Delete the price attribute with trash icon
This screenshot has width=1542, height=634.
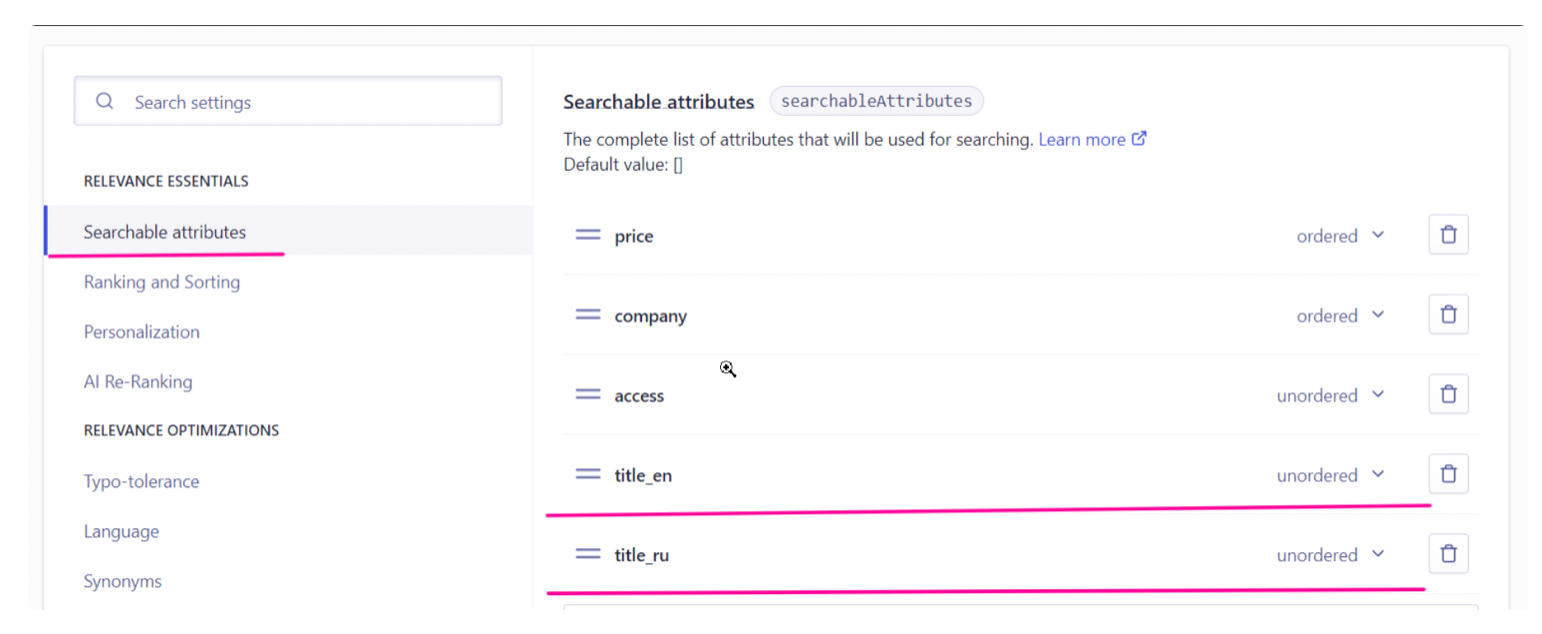click(1448, 235)
